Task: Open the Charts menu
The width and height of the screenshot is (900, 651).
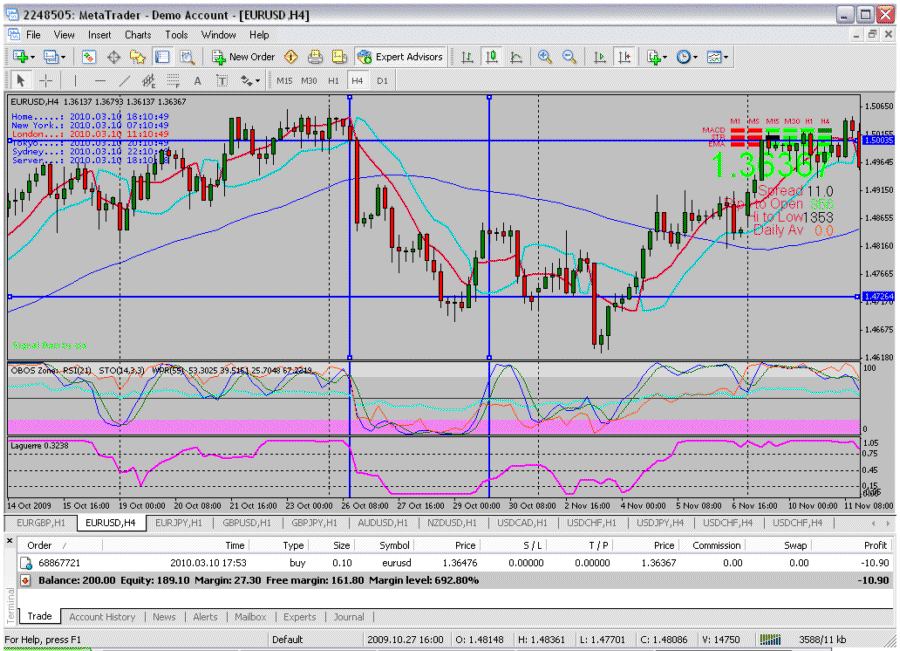Action: (x=138, y=34)
